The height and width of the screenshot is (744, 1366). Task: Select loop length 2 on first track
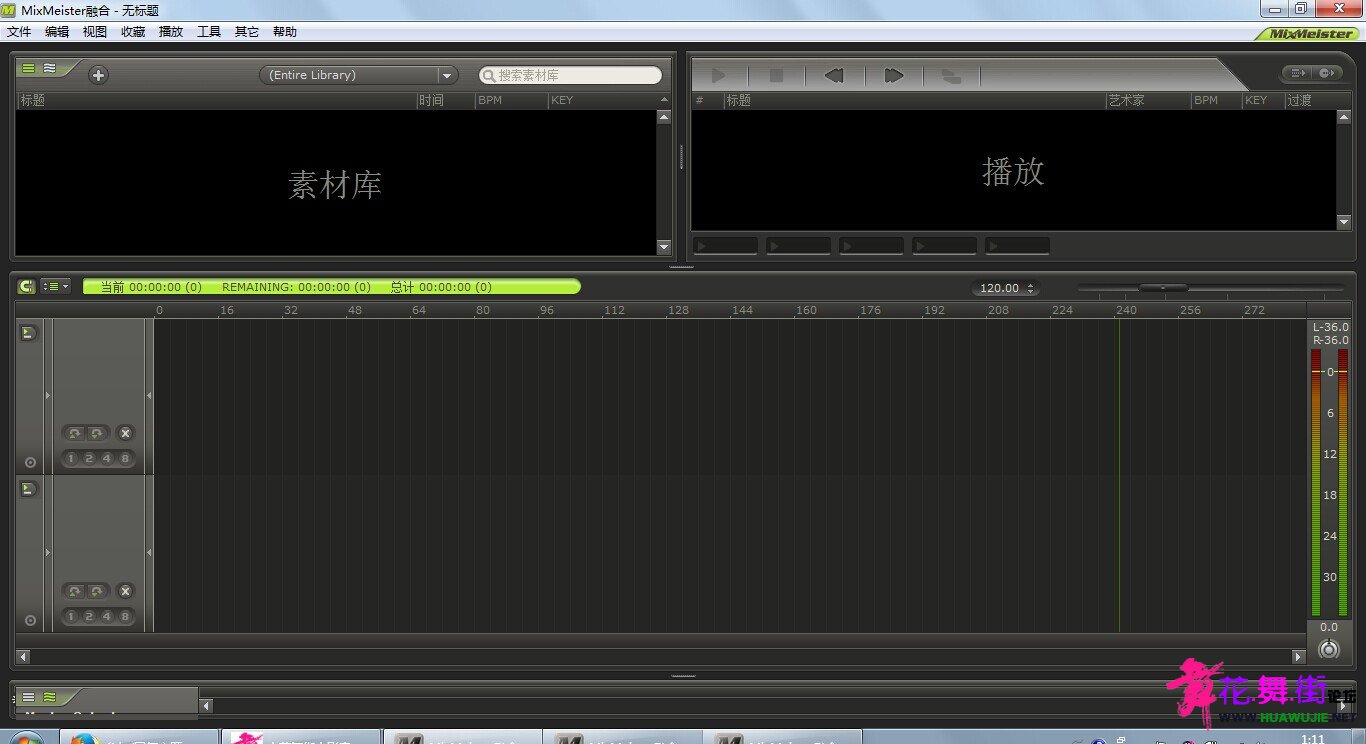pos(89,459)
